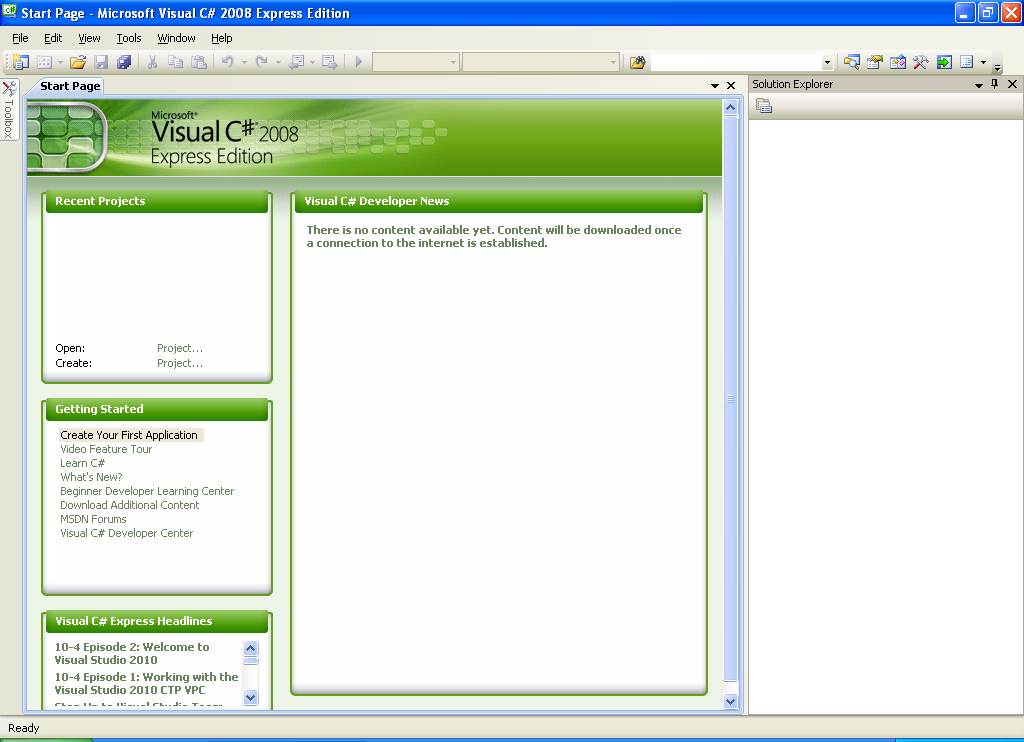Open headline 10-4 Episode 2: Welcome to Visual Studio 2010
This screenshot has height=742, width=1024.
point(132,653)
